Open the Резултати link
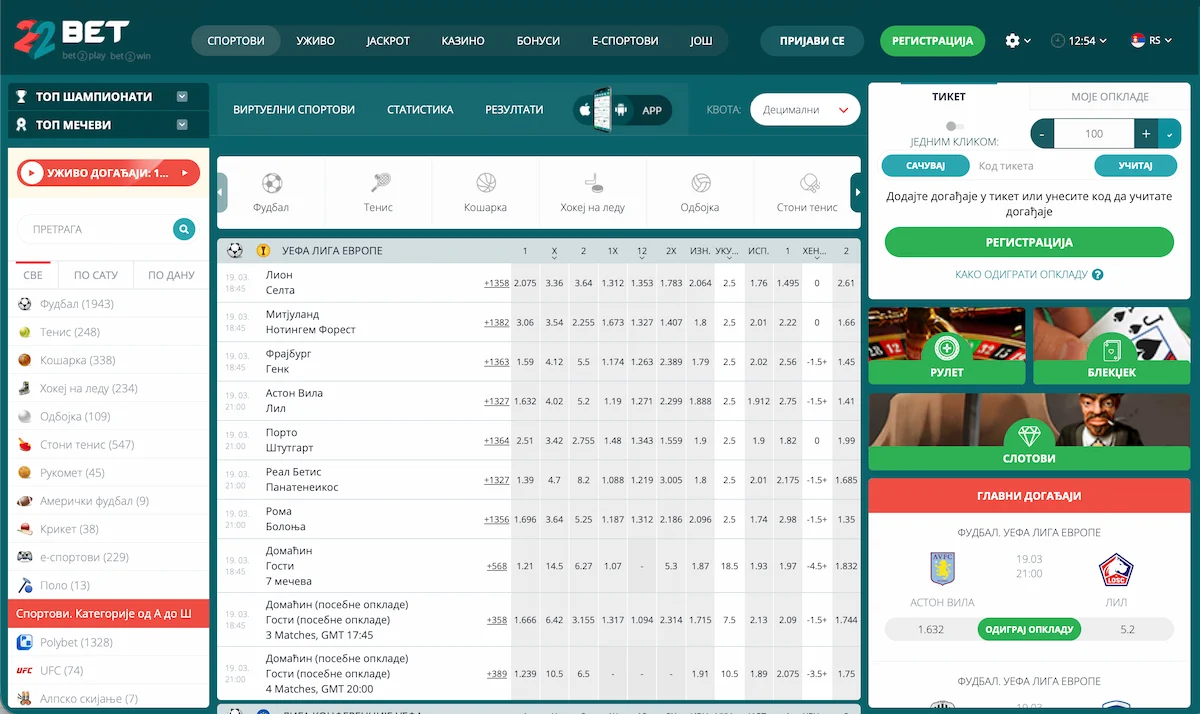The height and width of the screenshot is (714, 1200). (x=514, y=110)
